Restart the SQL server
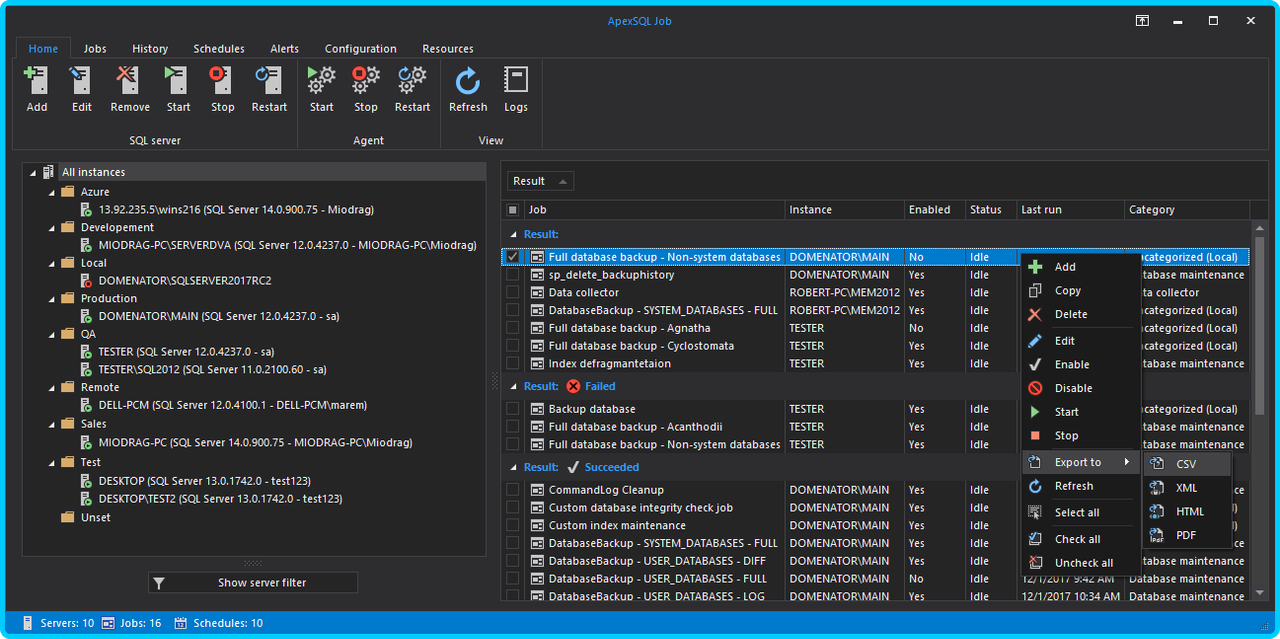 coord(269,89)
